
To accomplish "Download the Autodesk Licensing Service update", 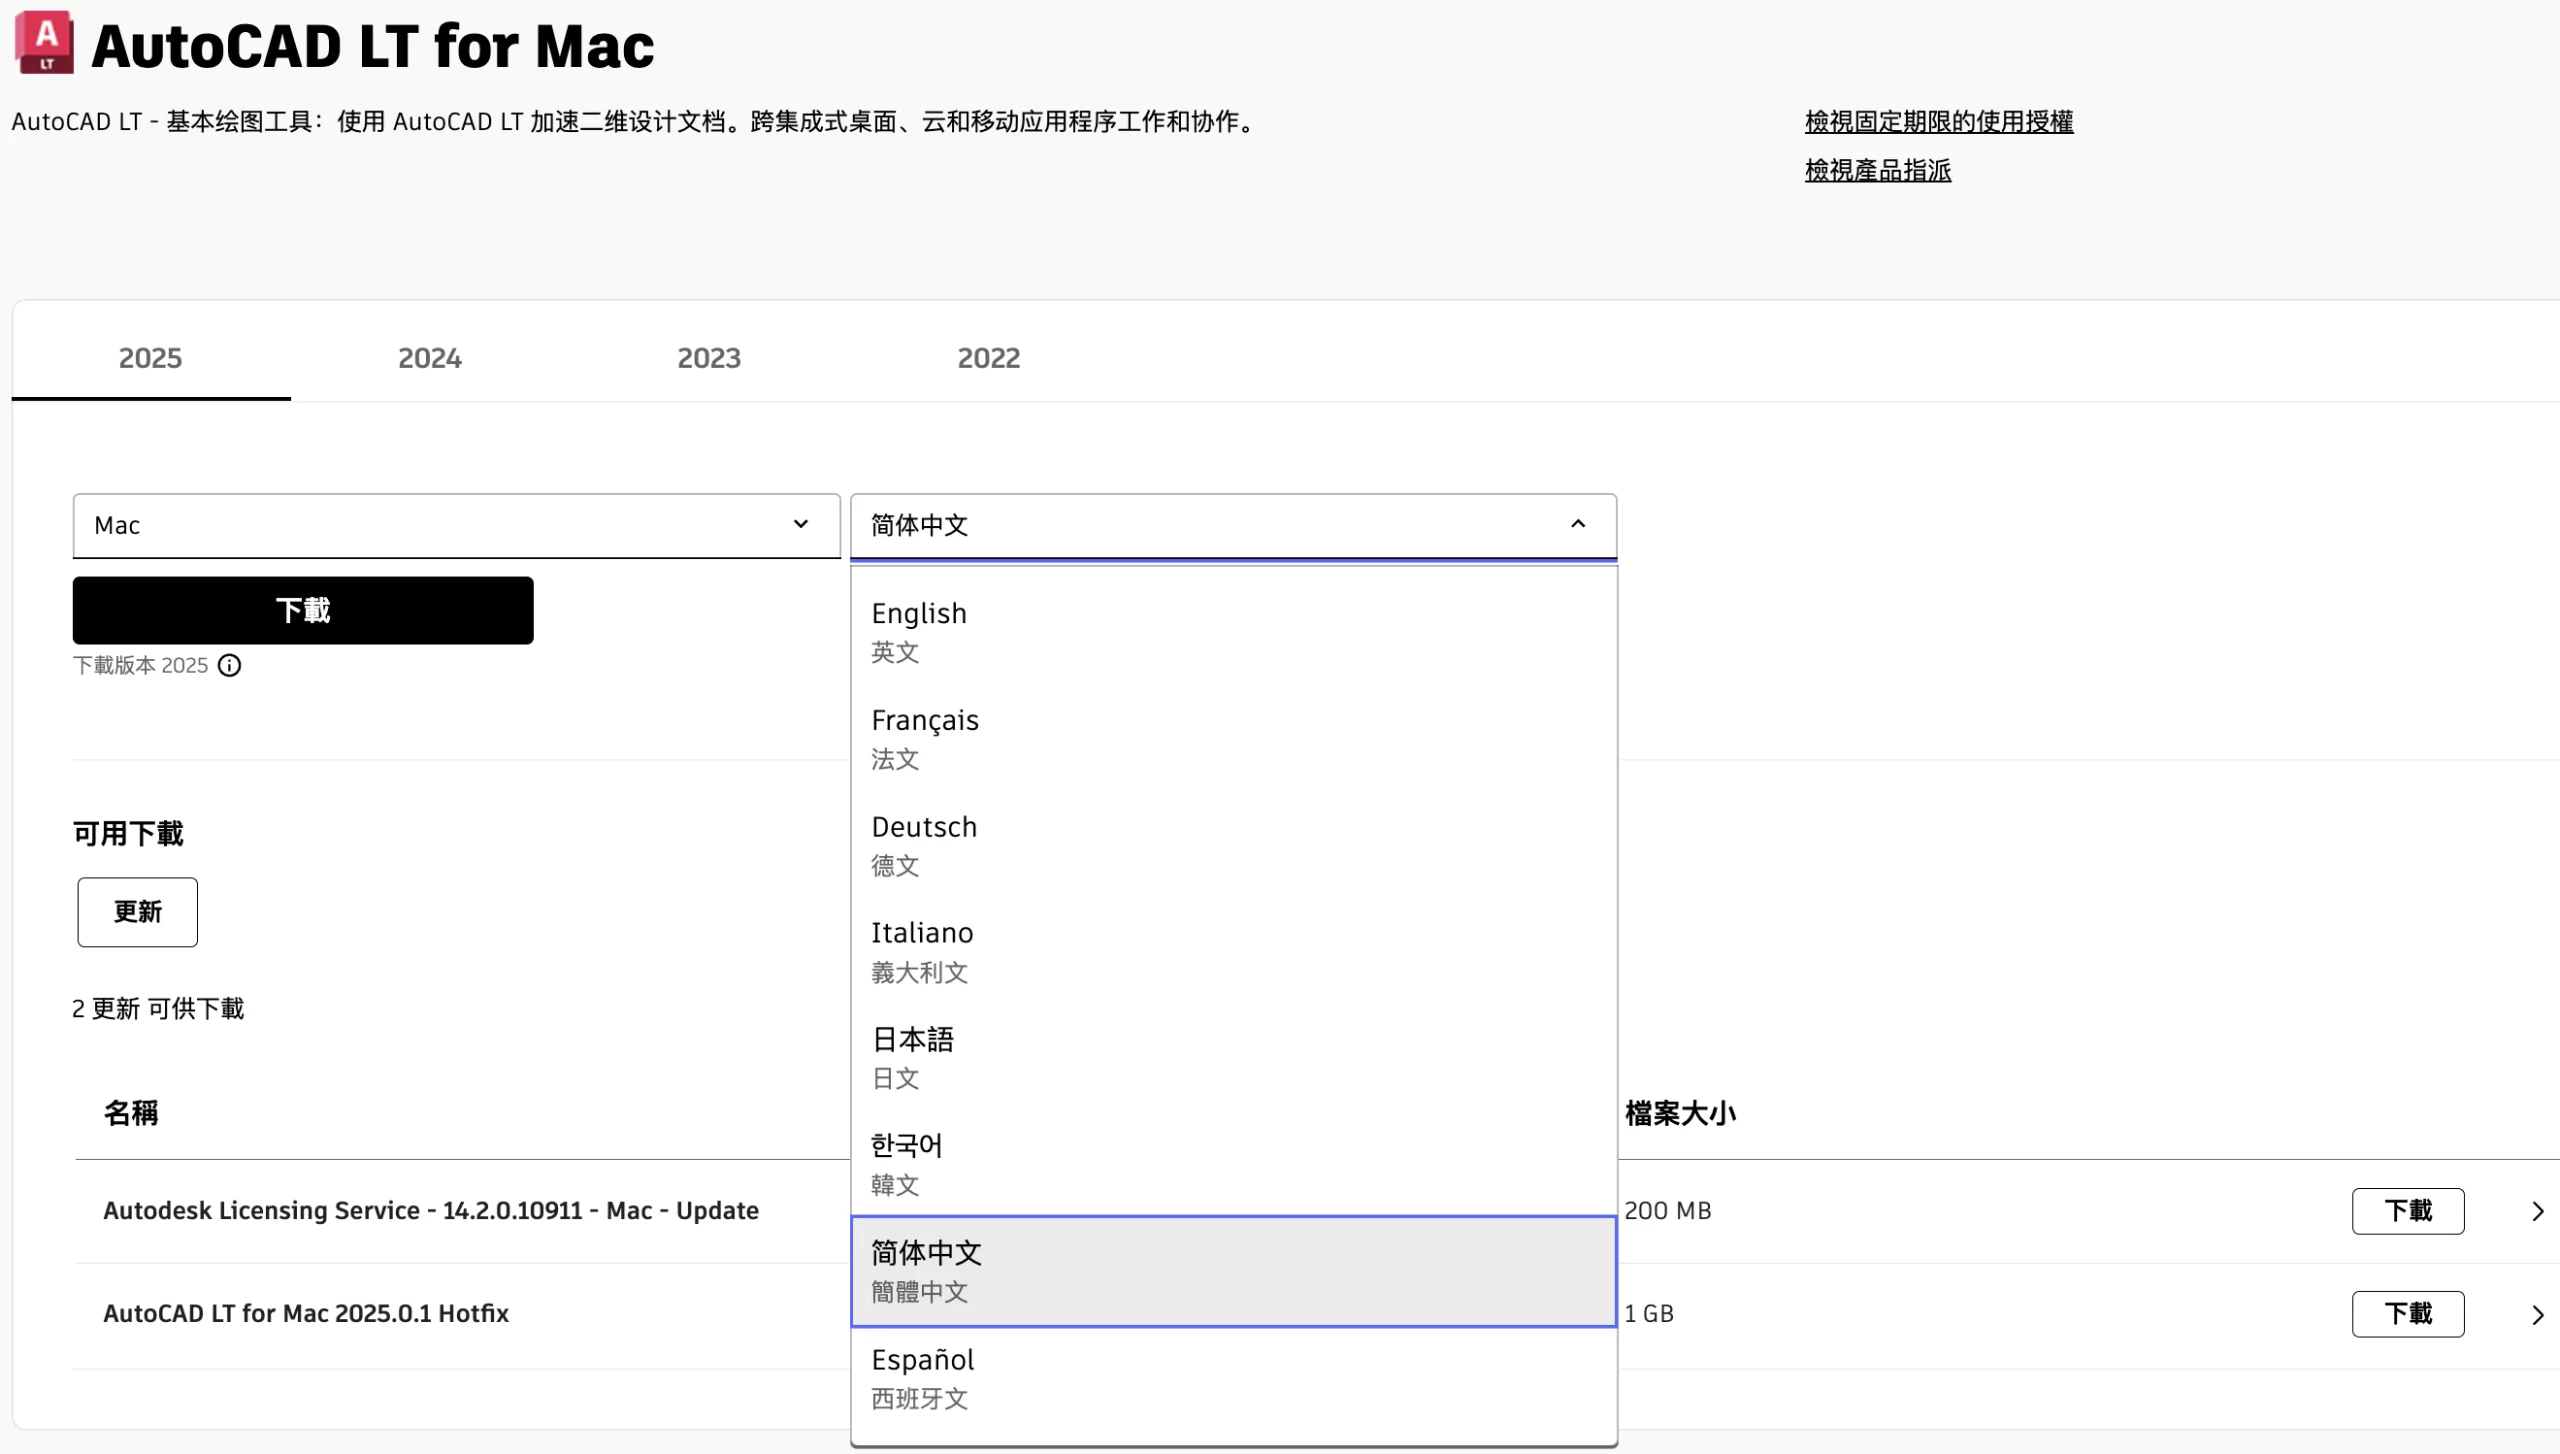I will 2407,1211.
